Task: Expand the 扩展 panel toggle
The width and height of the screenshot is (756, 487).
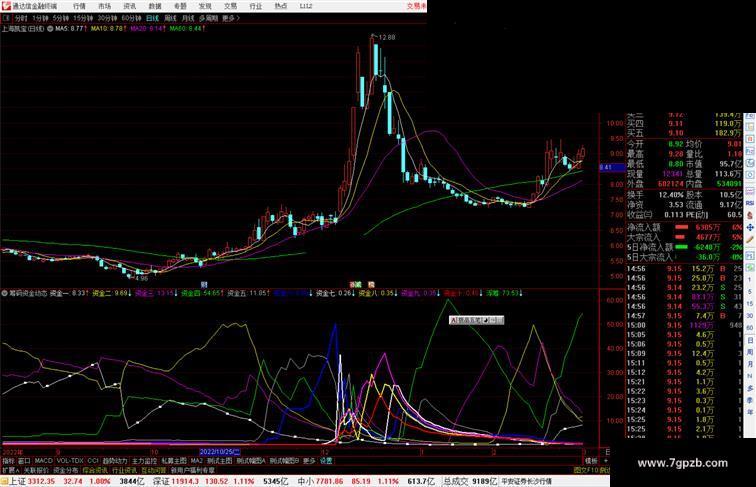Action: [10, 470]
